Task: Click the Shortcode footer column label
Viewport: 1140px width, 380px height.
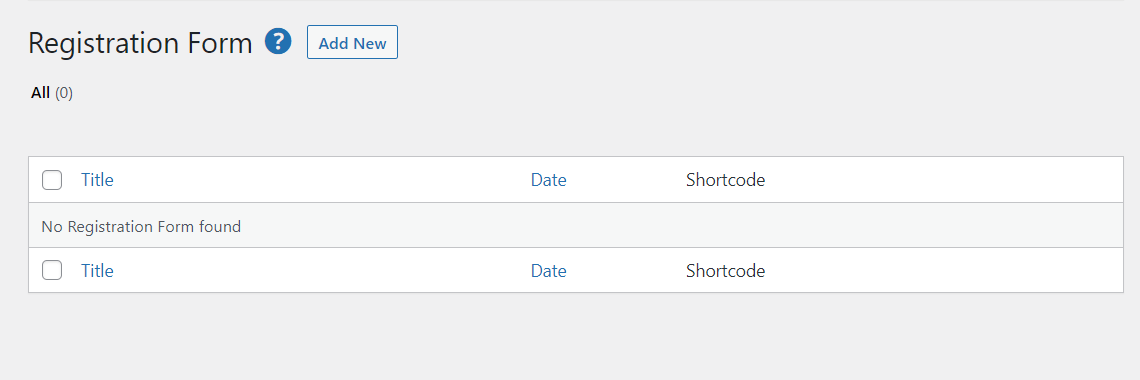Action: coord(726,271)
